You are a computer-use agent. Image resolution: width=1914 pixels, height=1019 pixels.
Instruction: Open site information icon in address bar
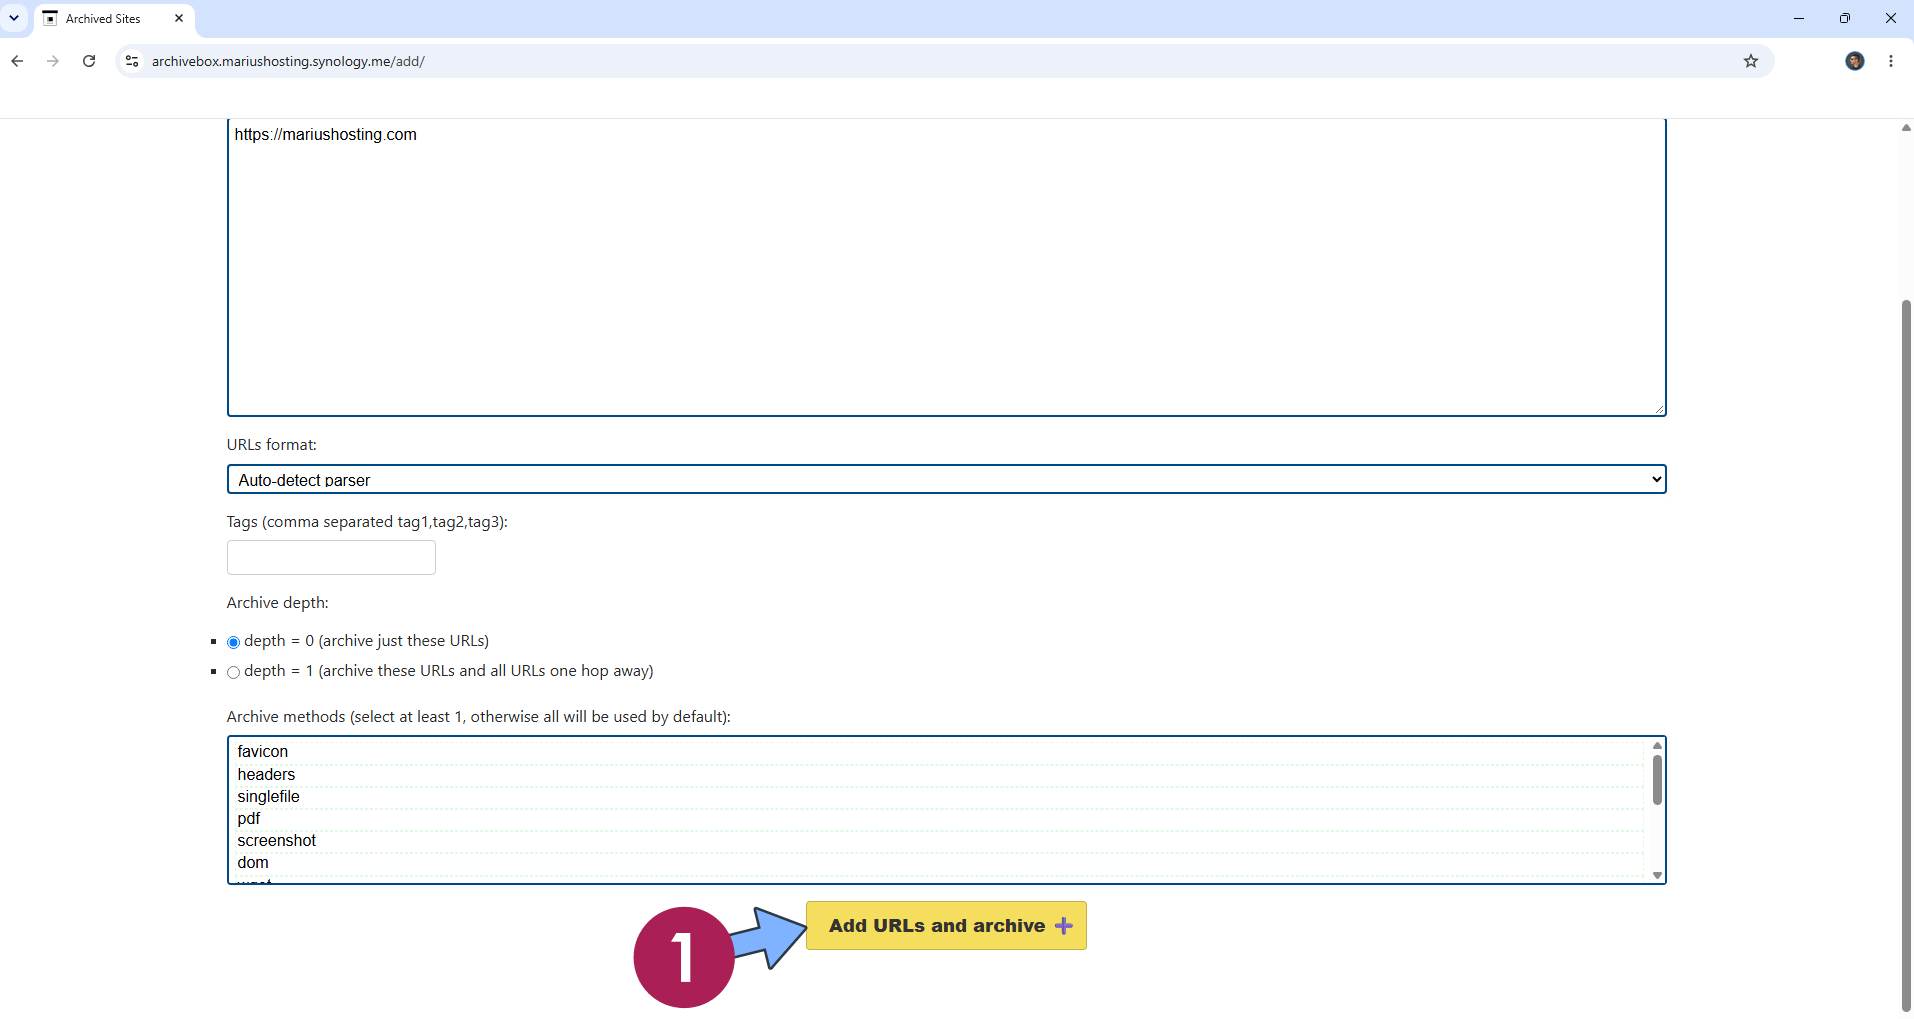click(x=131, y=61)
